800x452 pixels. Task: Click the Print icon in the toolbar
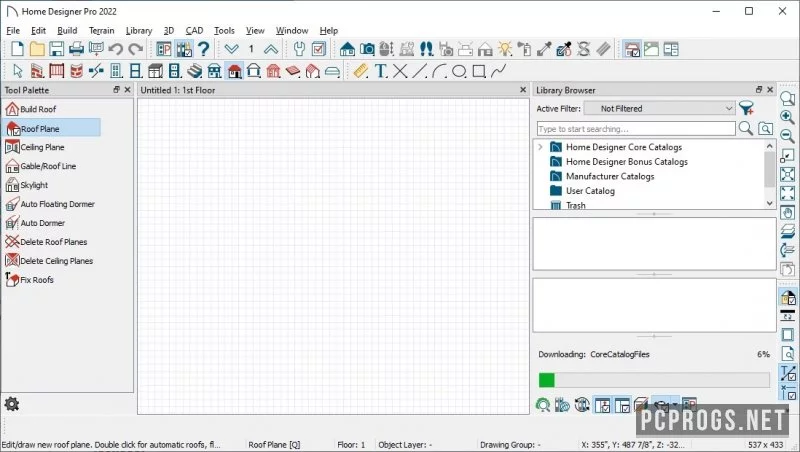point(76,49)
